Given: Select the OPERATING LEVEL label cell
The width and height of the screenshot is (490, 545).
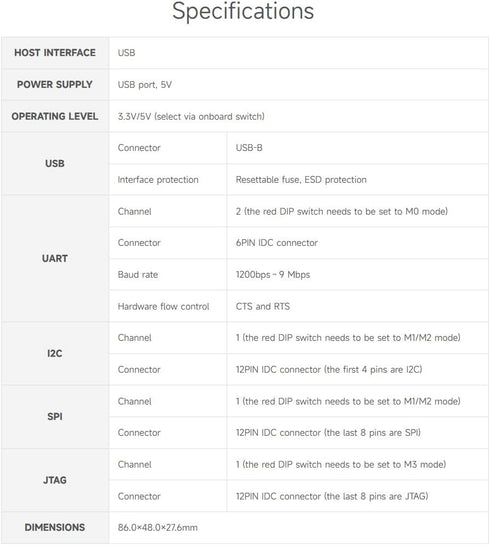Looking at the screenshot, I should coord(55,116).
